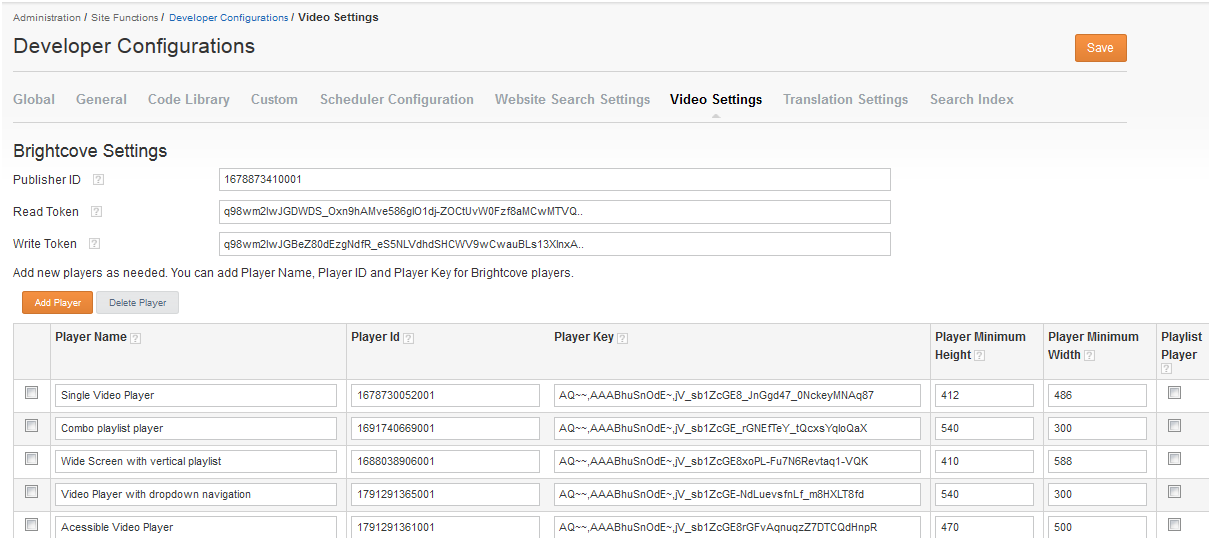The height and width of the screenshot is (540, 1211).
Task: Switch to the Global tab
Action: [x=34, y=100]
